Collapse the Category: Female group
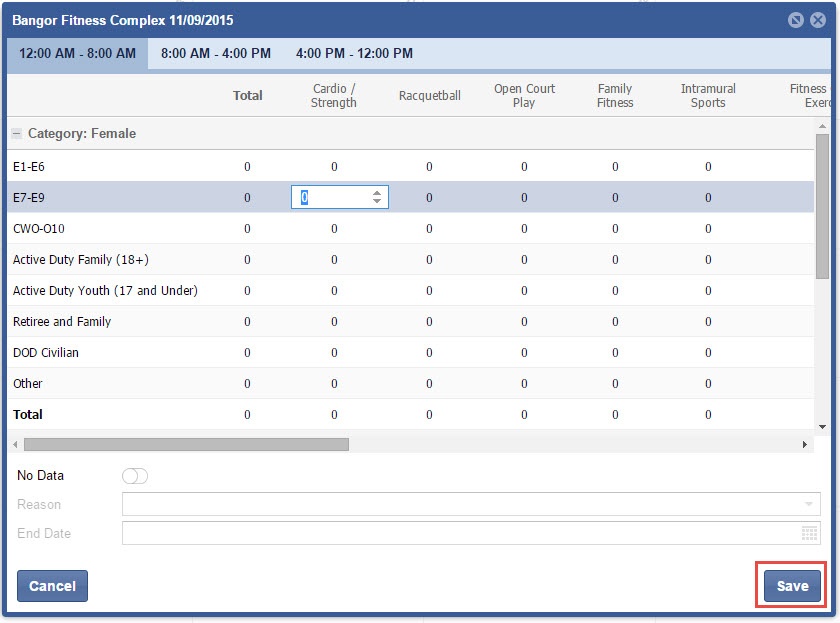Image resolution: width=840 pixels, height=623 pixels. click(17, 133)
